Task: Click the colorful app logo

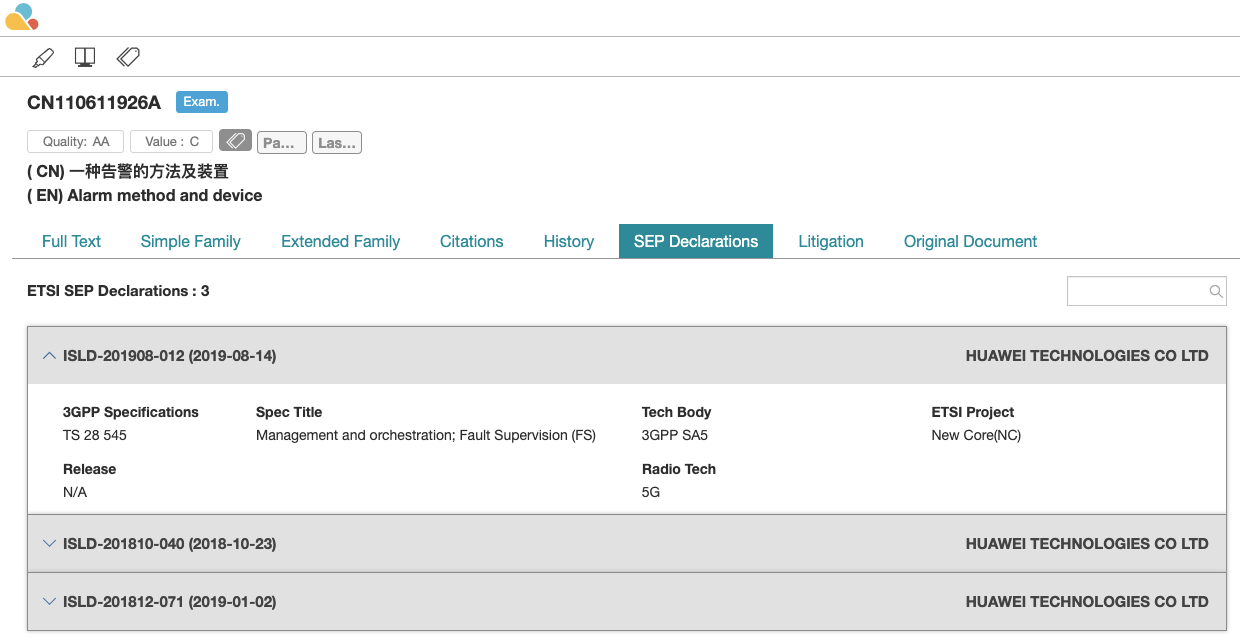Action: click(x=21, y=17)
